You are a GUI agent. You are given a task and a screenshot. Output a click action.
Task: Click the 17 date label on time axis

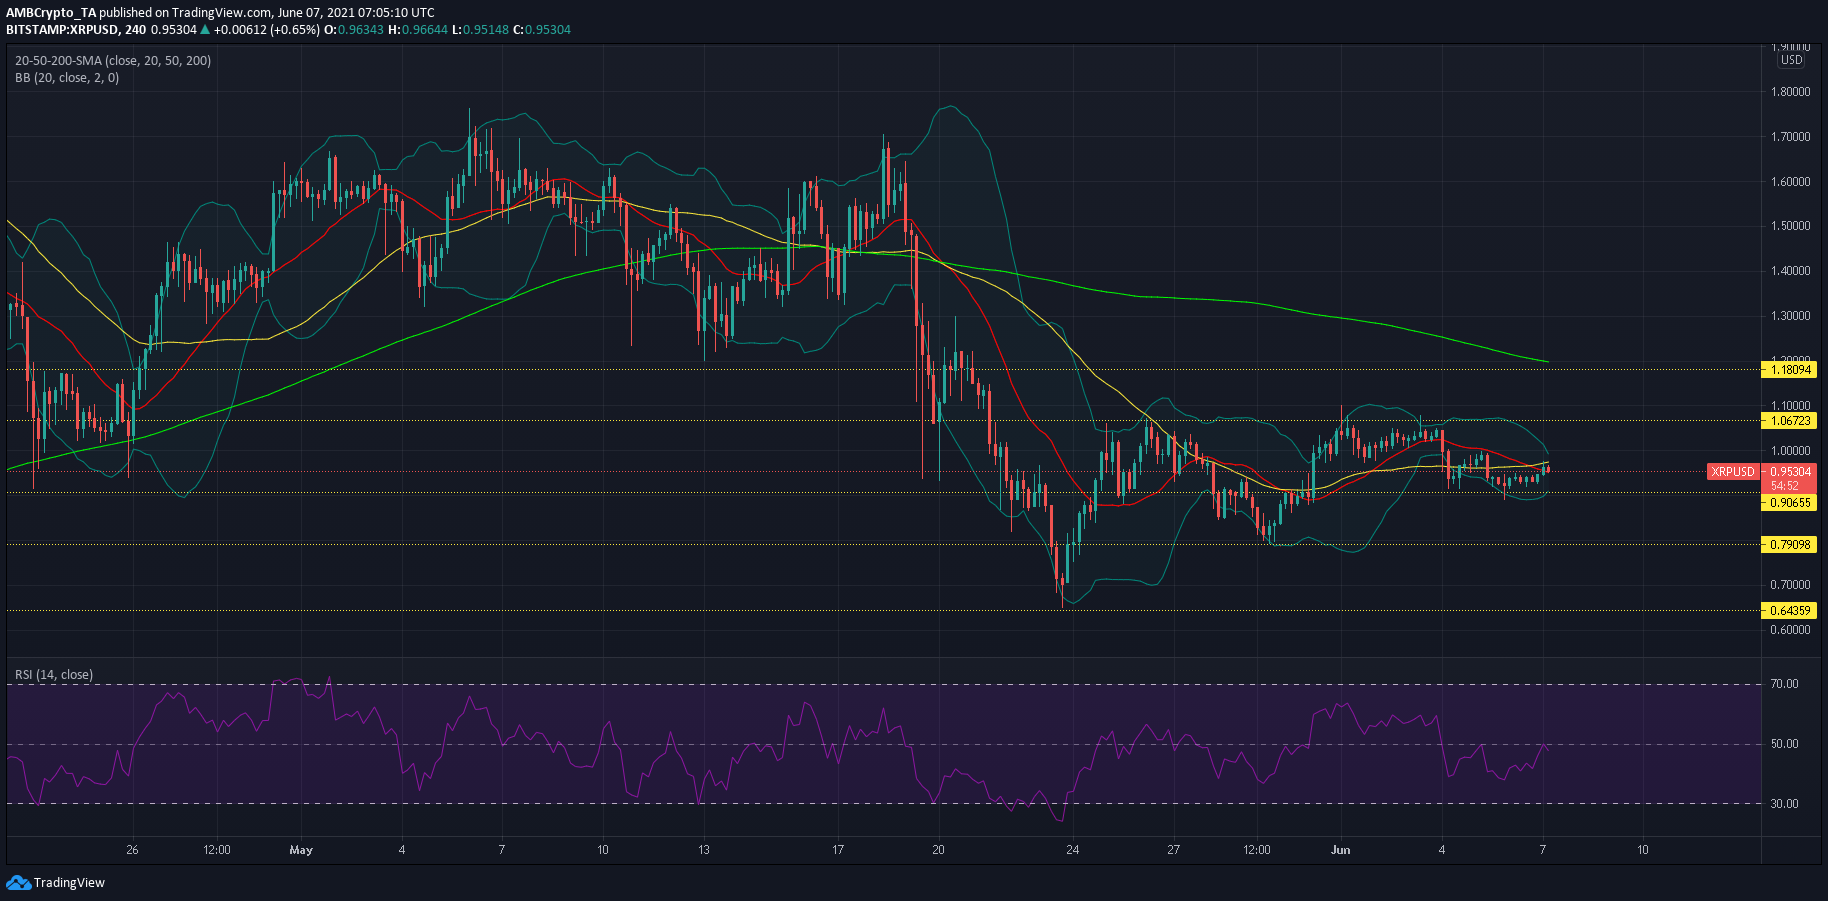click(838, 850)
